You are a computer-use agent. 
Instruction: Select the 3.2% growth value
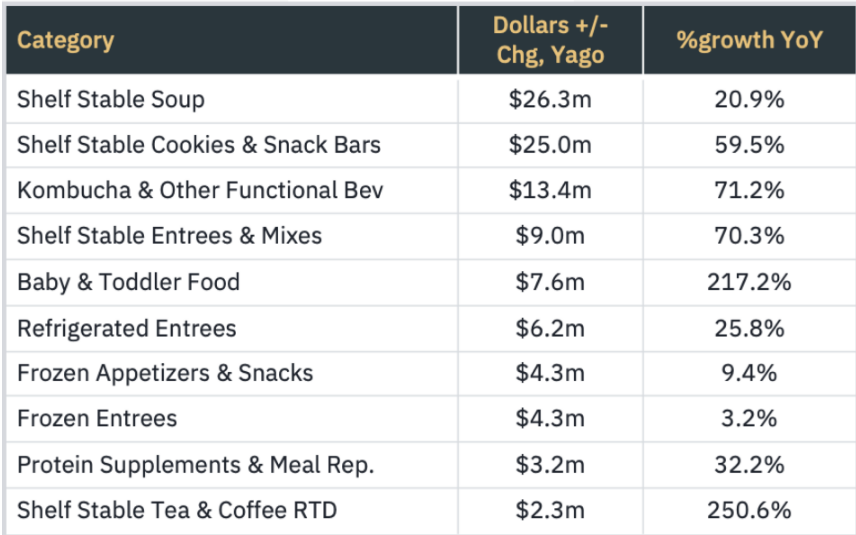click(x=748, y=419)
